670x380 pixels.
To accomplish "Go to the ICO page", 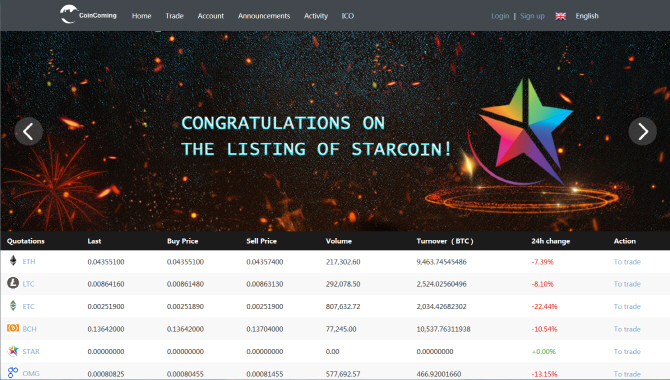I will coord(347,16).
